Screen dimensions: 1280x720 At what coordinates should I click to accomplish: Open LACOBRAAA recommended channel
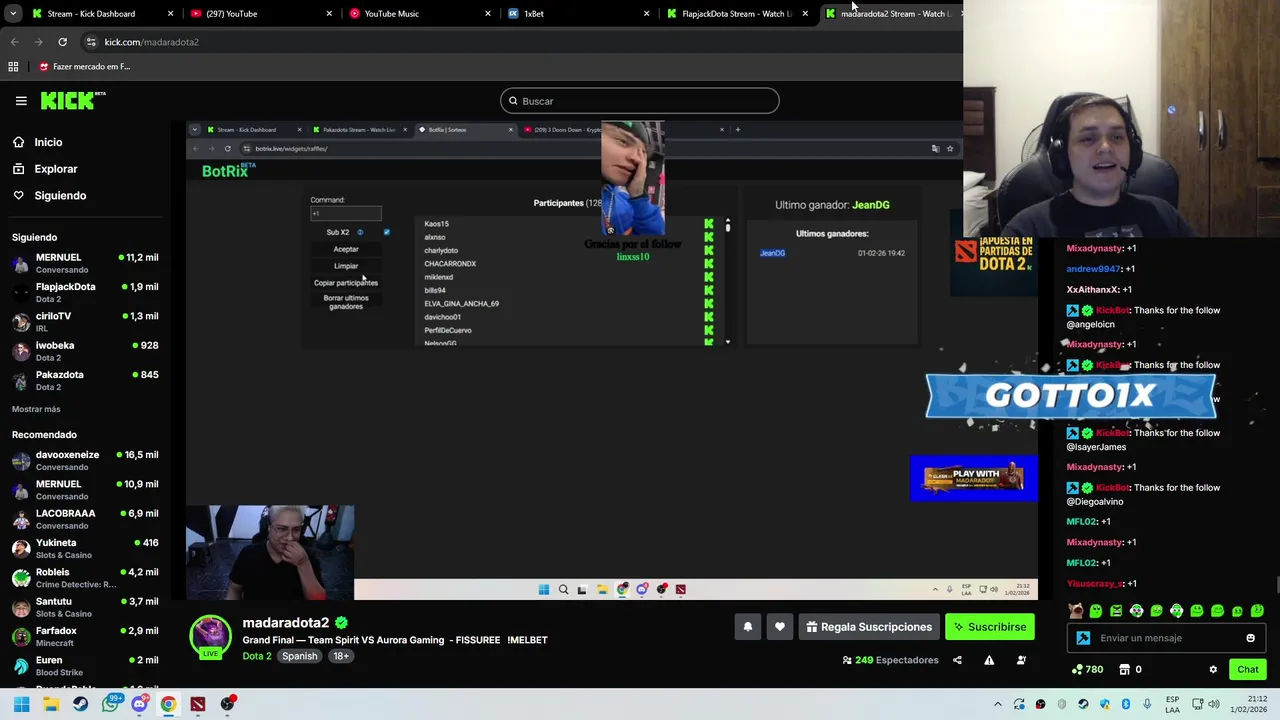pyautogui.click(x=85, y=519)
